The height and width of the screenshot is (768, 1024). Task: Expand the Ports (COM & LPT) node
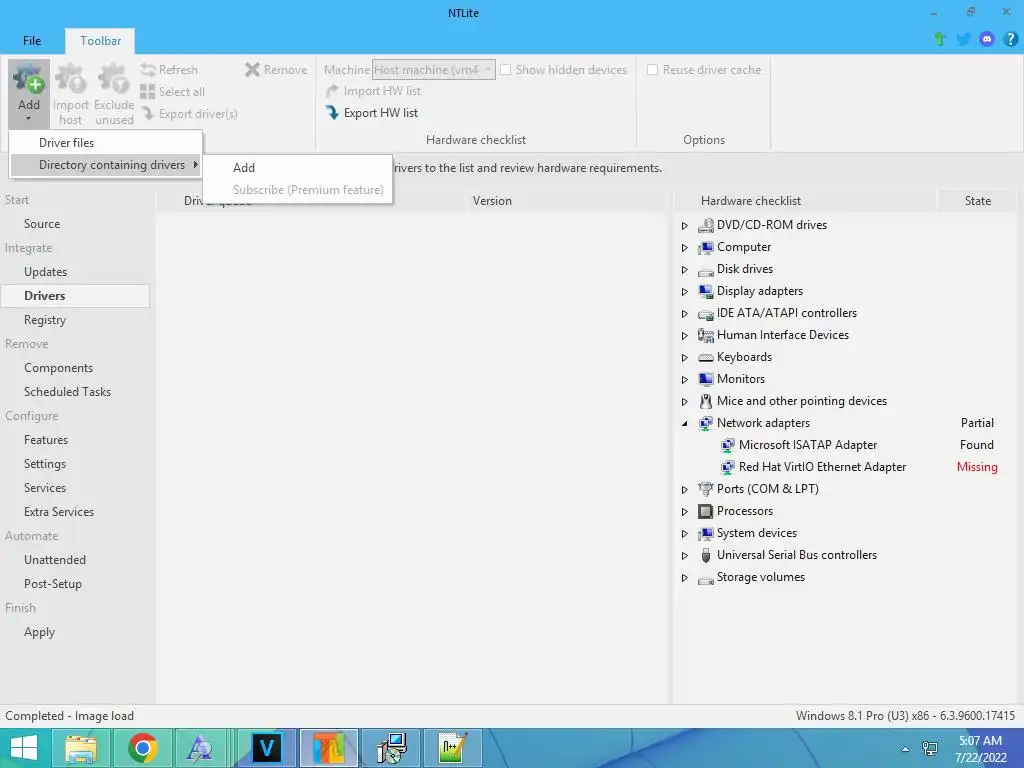click(x=684, y=489)
